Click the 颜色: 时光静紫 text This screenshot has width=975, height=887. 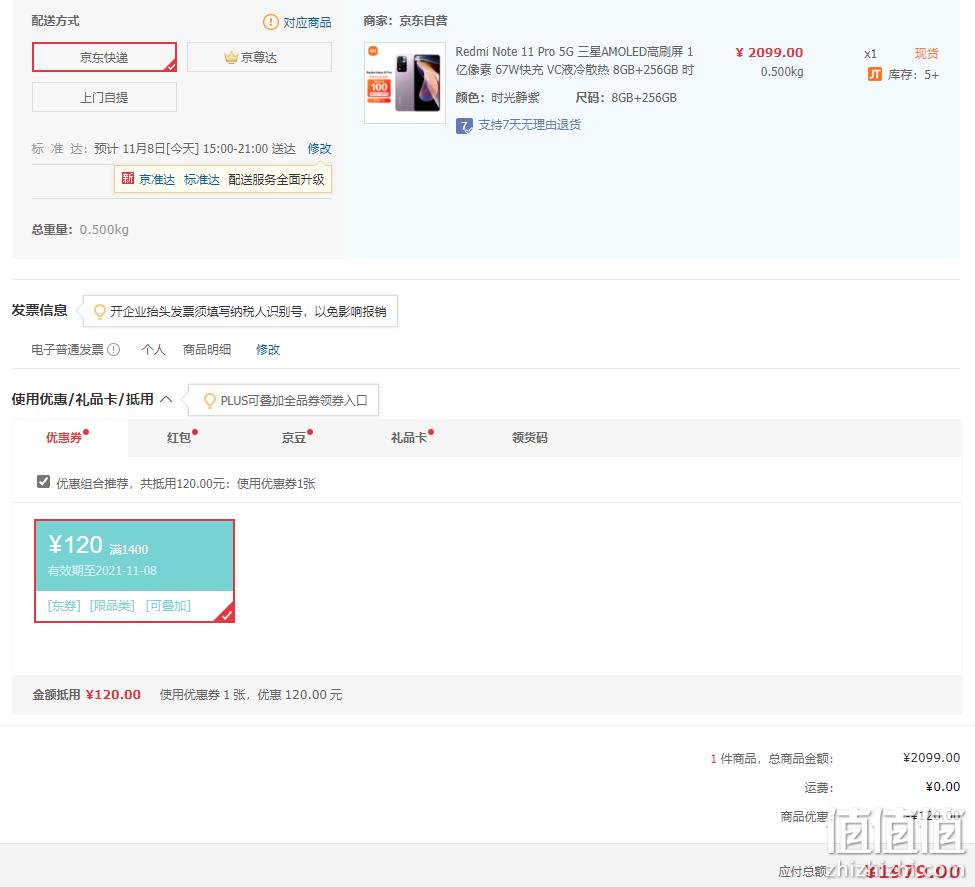(x=497, y=98)
